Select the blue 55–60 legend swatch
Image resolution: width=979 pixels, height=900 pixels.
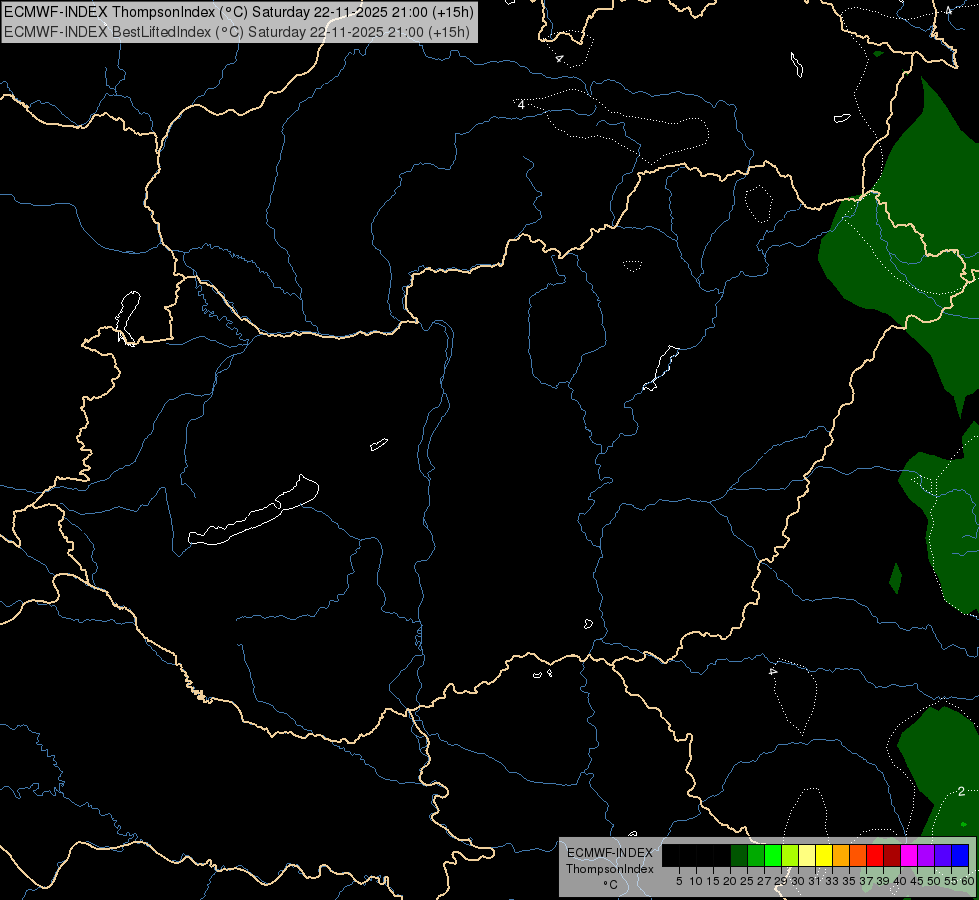[x=960, y=855]
